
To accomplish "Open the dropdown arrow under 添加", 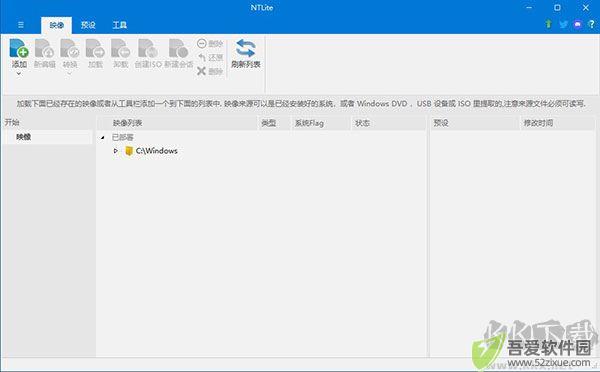I will tap(19, 73).
